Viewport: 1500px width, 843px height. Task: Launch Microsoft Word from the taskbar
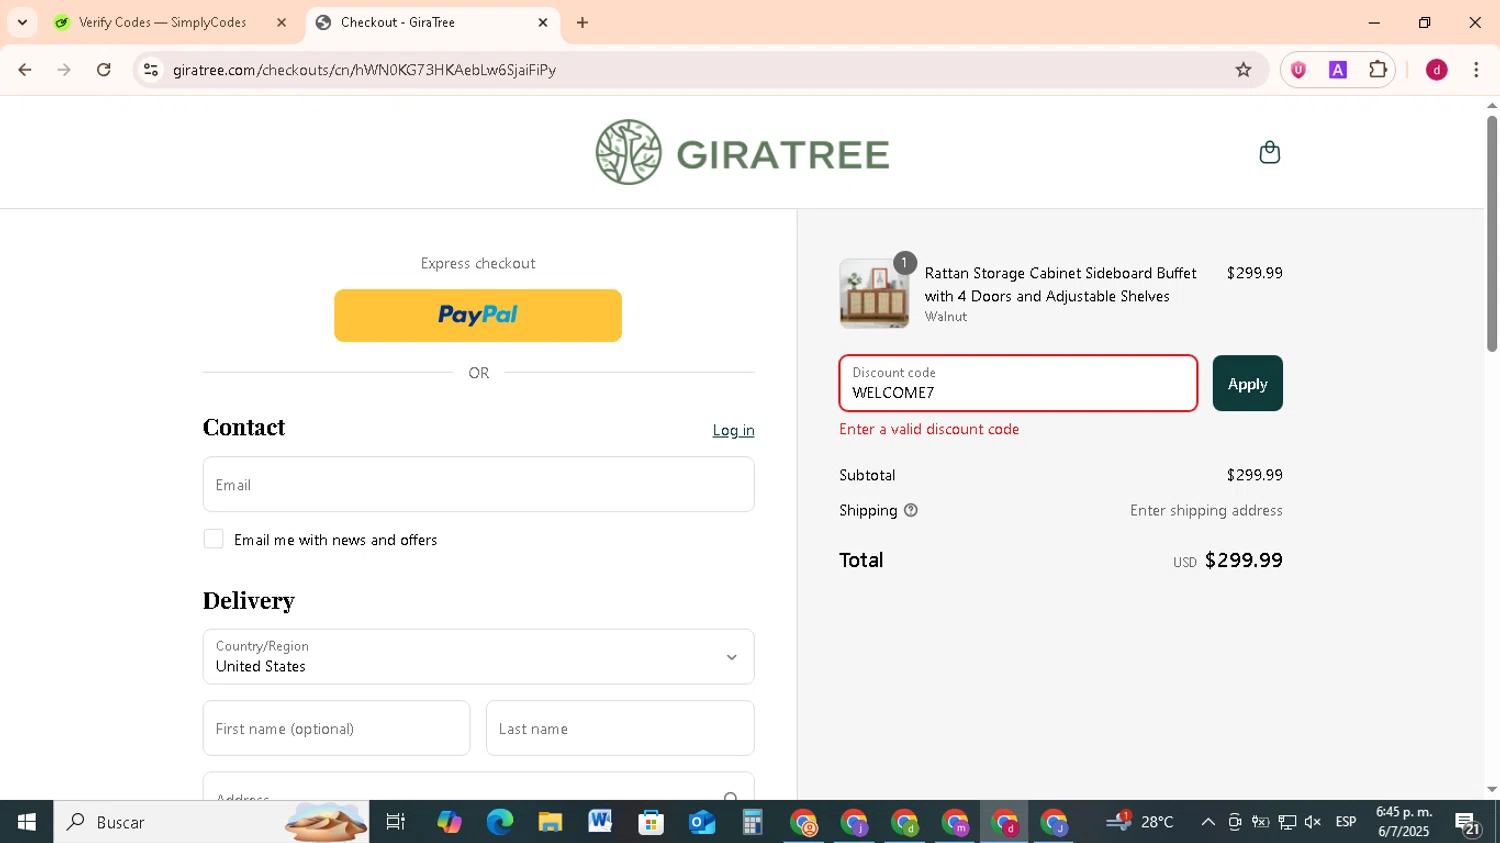[600, 822]
